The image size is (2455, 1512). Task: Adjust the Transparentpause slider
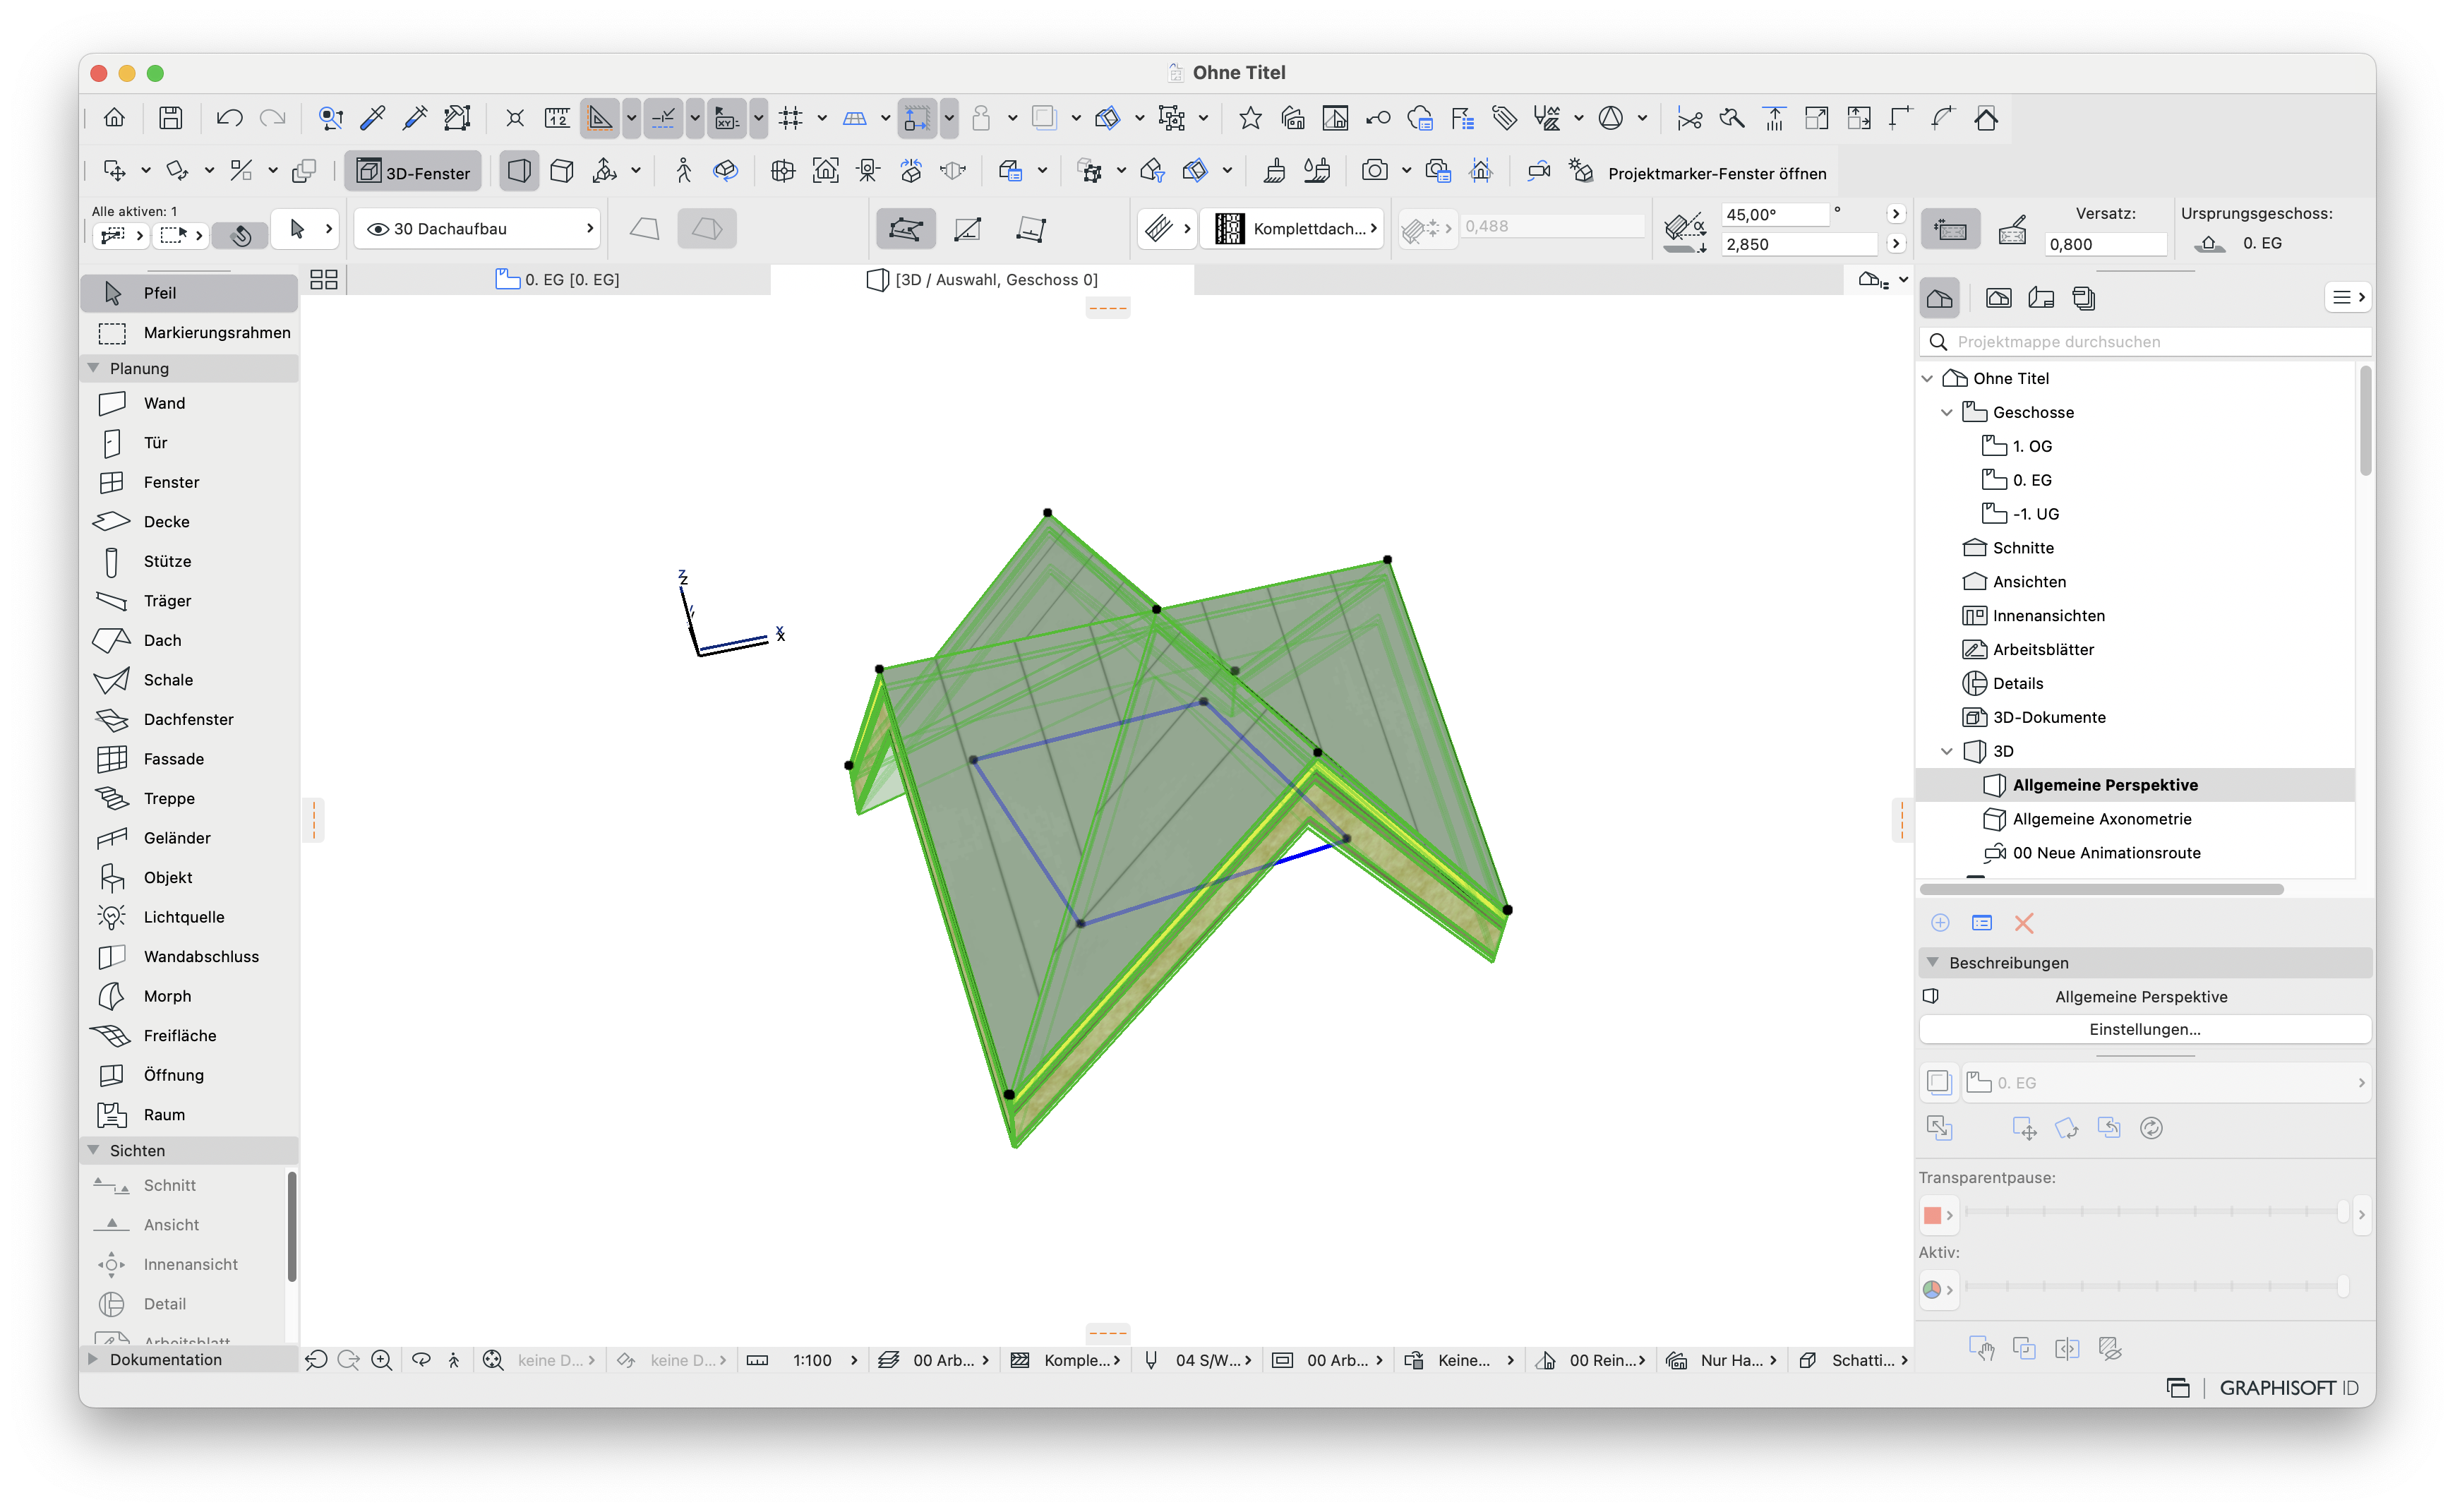(2156, 1212)
